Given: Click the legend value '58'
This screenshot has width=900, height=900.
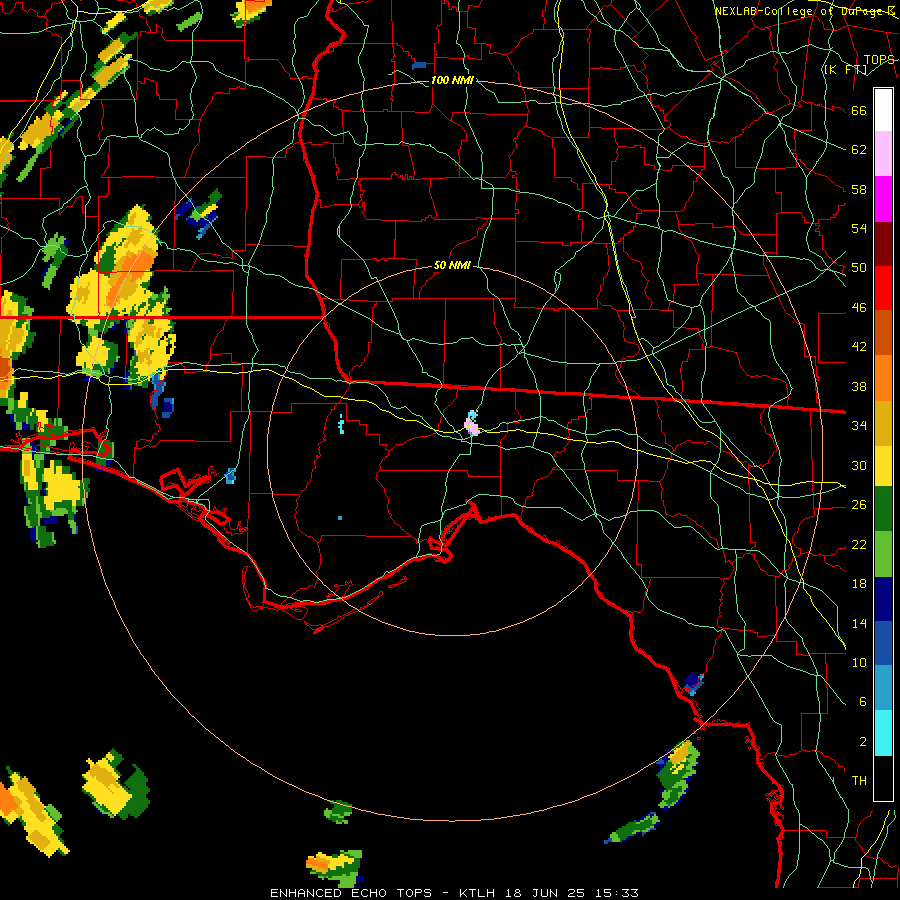Looking at the screenshot, I should point(859,189).
